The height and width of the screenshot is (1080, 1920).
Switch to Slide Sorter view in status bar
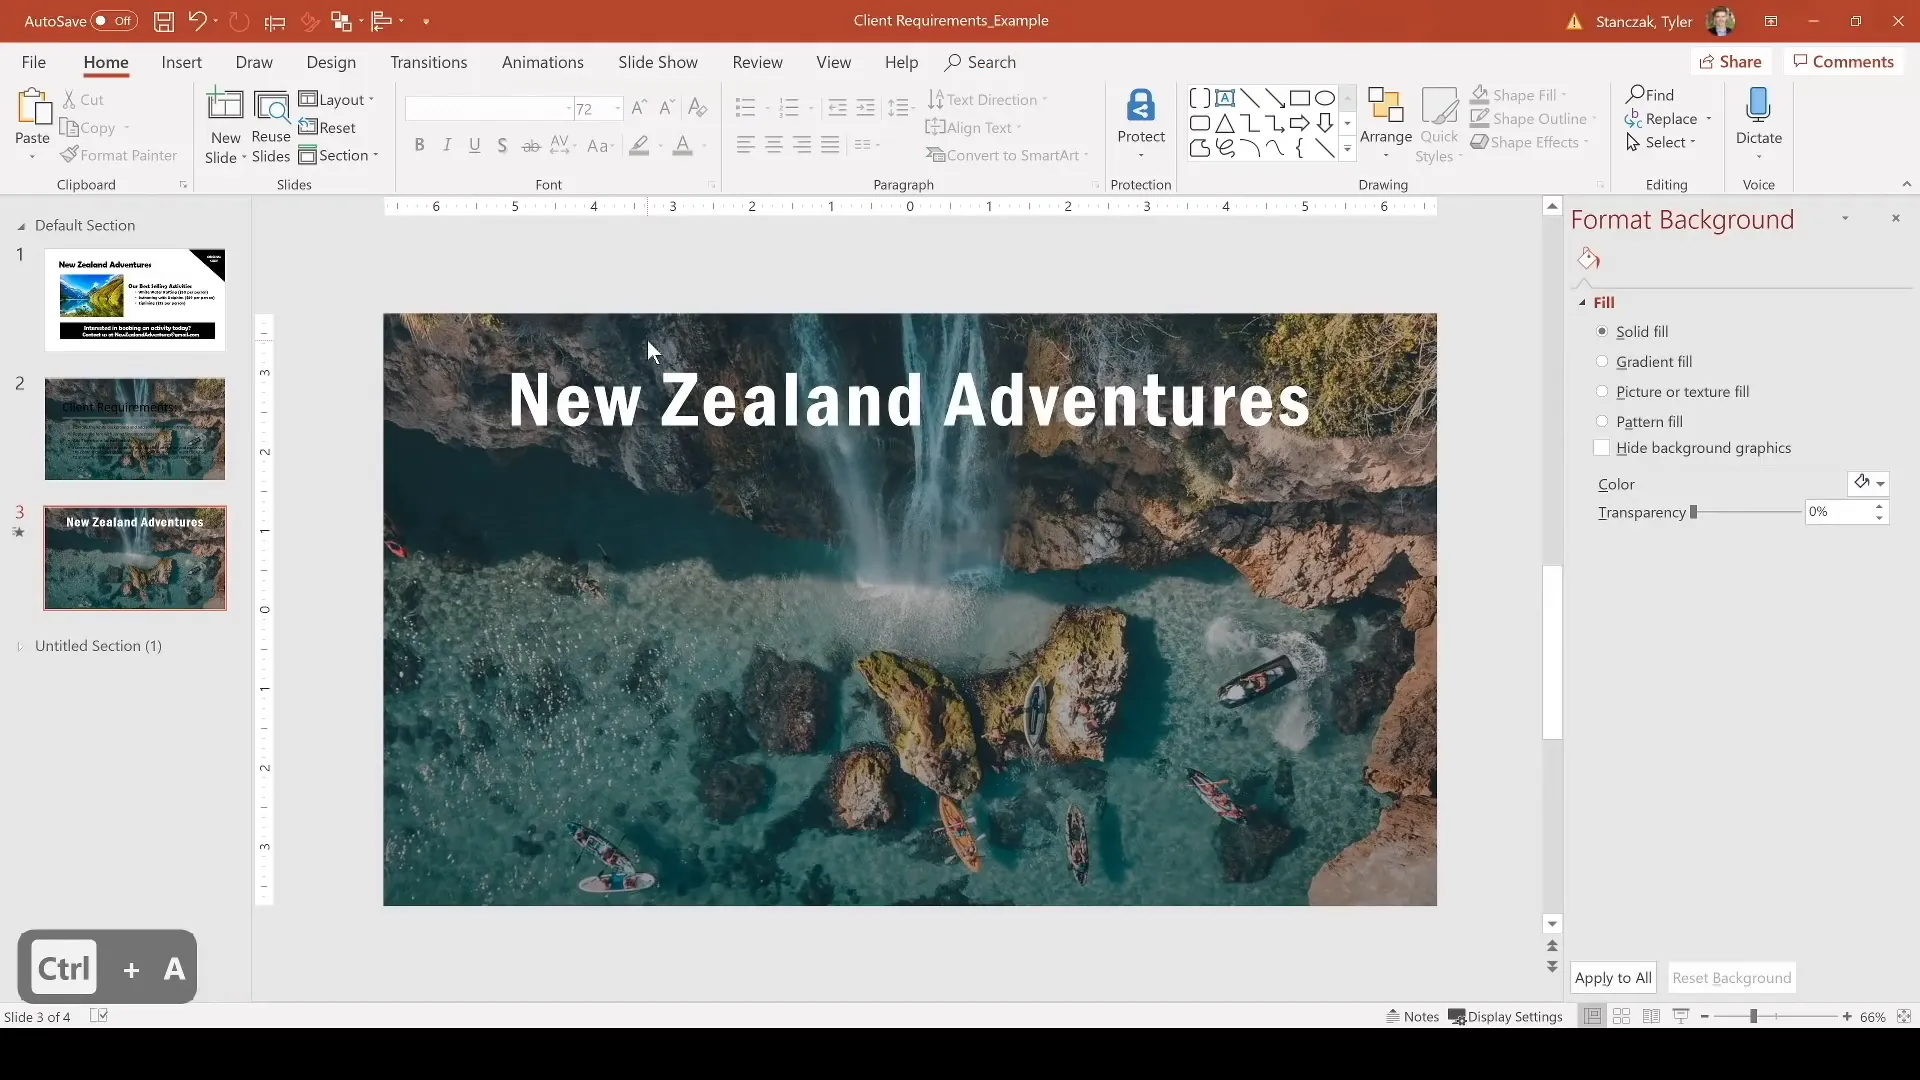(1622, 1016)
